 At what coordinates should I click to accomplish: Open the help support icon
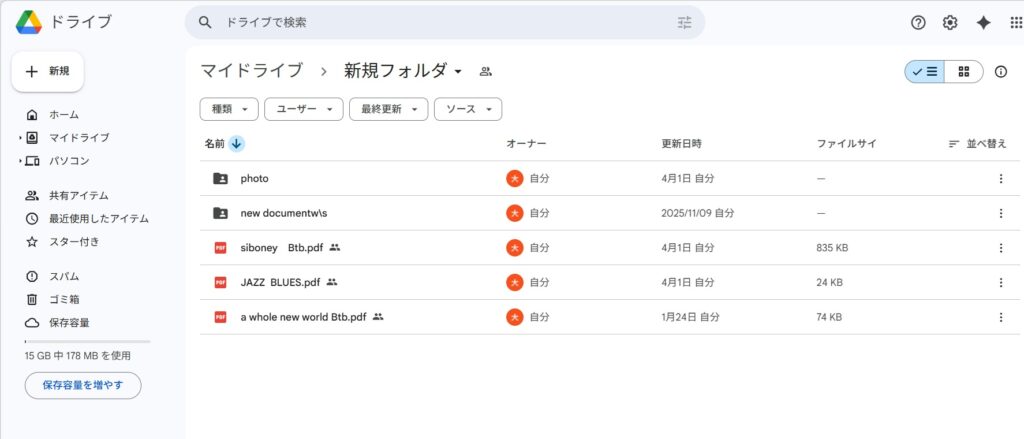pyautogui.click(x=918, y=22)
